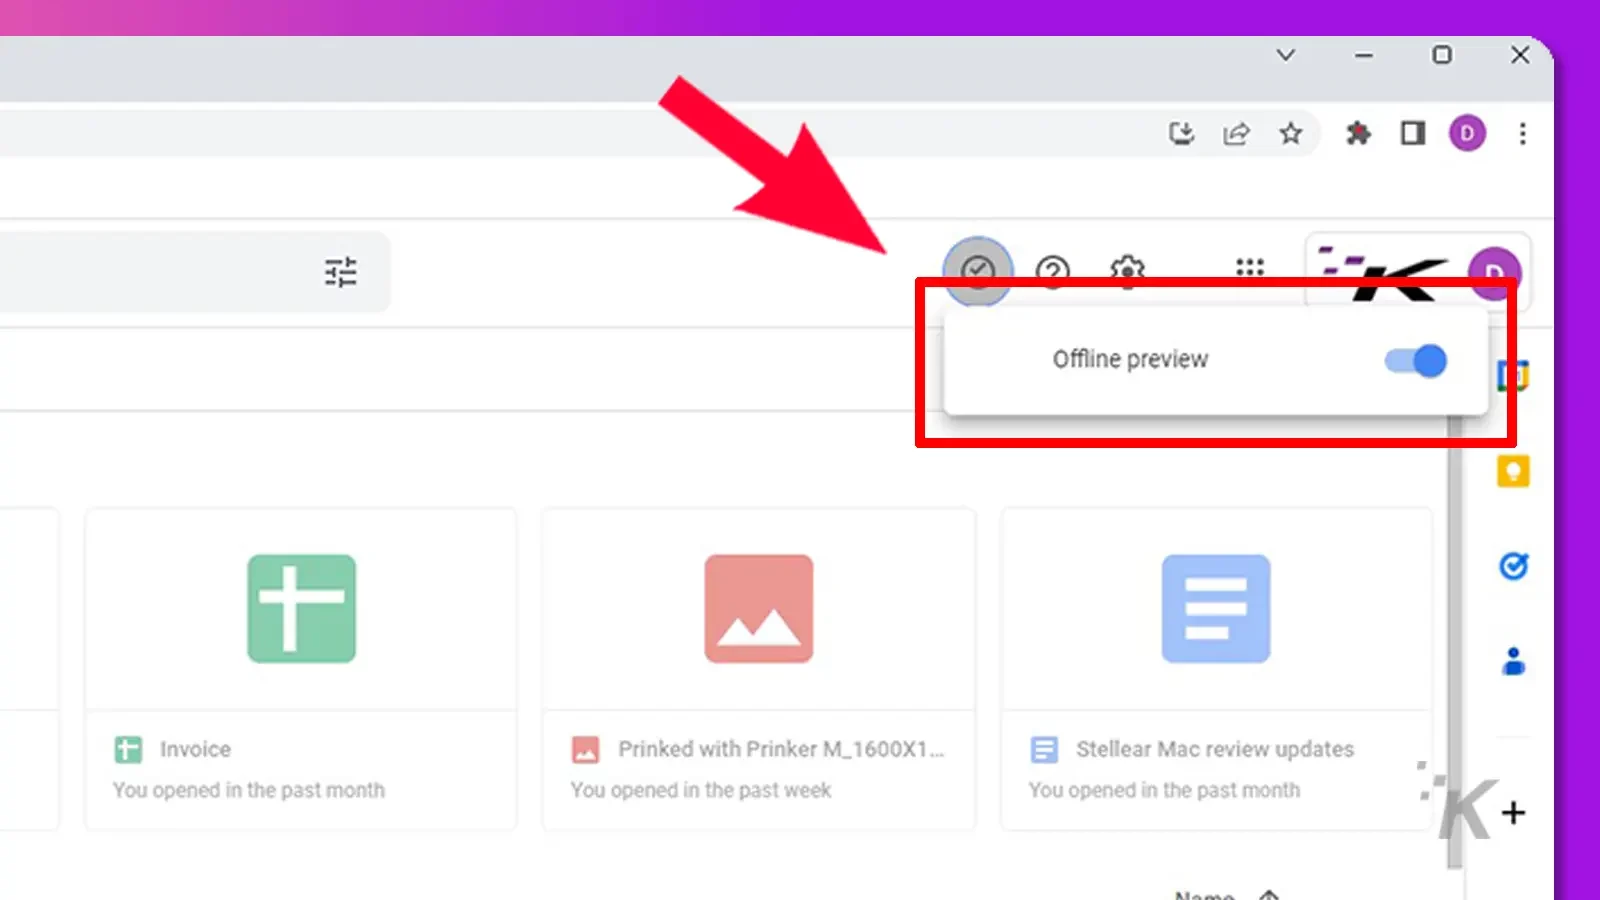Image resolution: width=1600 pixels, height=900 pixels.
Task: Expand the Chrome tab search chevron
Action: tap(1286, 55)
